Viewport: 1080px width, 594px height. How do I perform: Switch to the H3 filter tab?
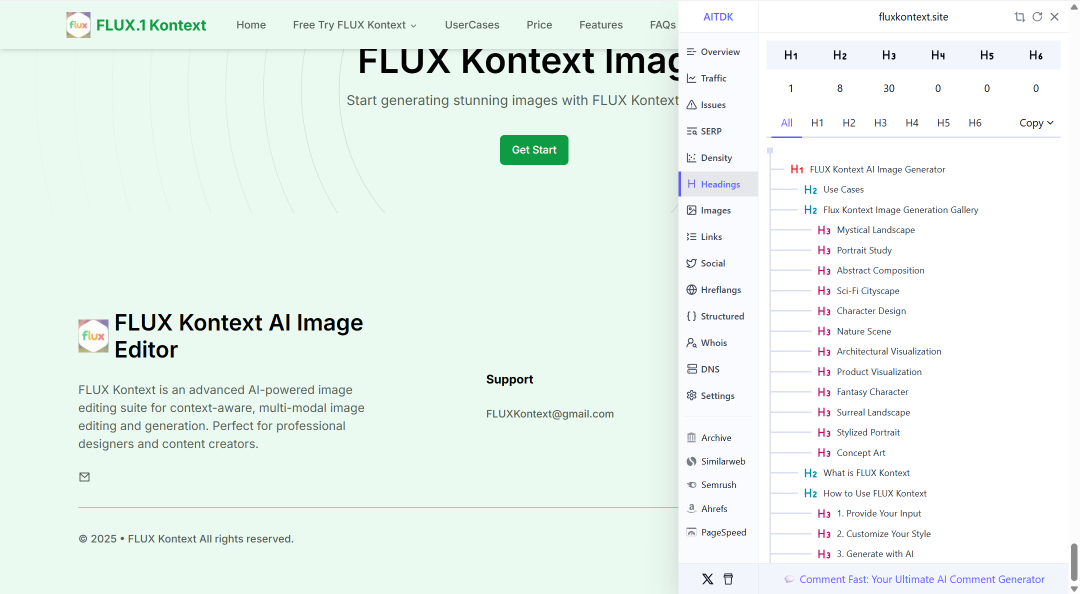(x=880, y=123)
